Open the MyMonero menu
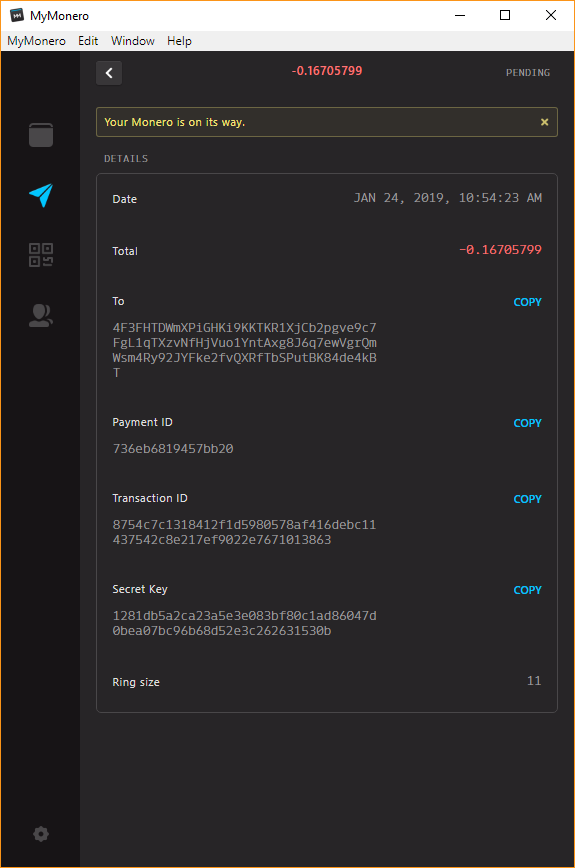Image resolution: width=575 pixels, height=868 pixels. point(37,41)
